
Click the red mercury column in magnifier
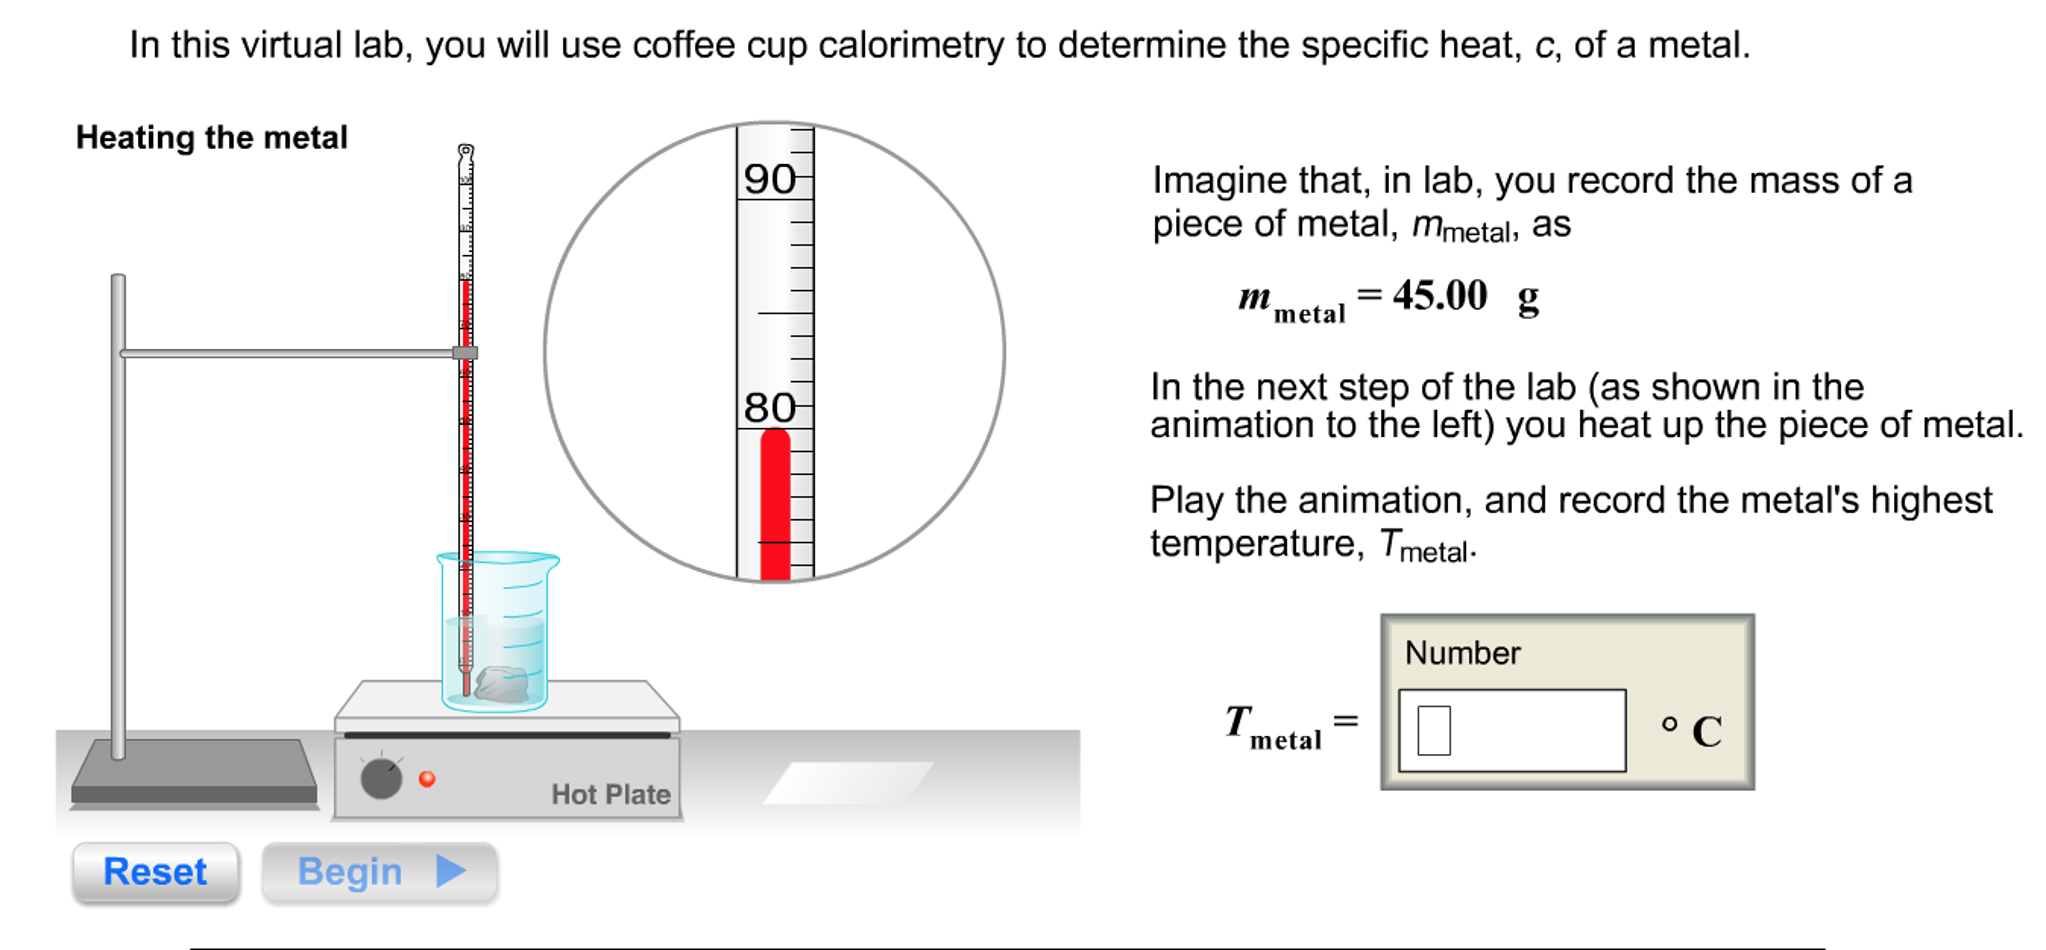coord(775,505)
